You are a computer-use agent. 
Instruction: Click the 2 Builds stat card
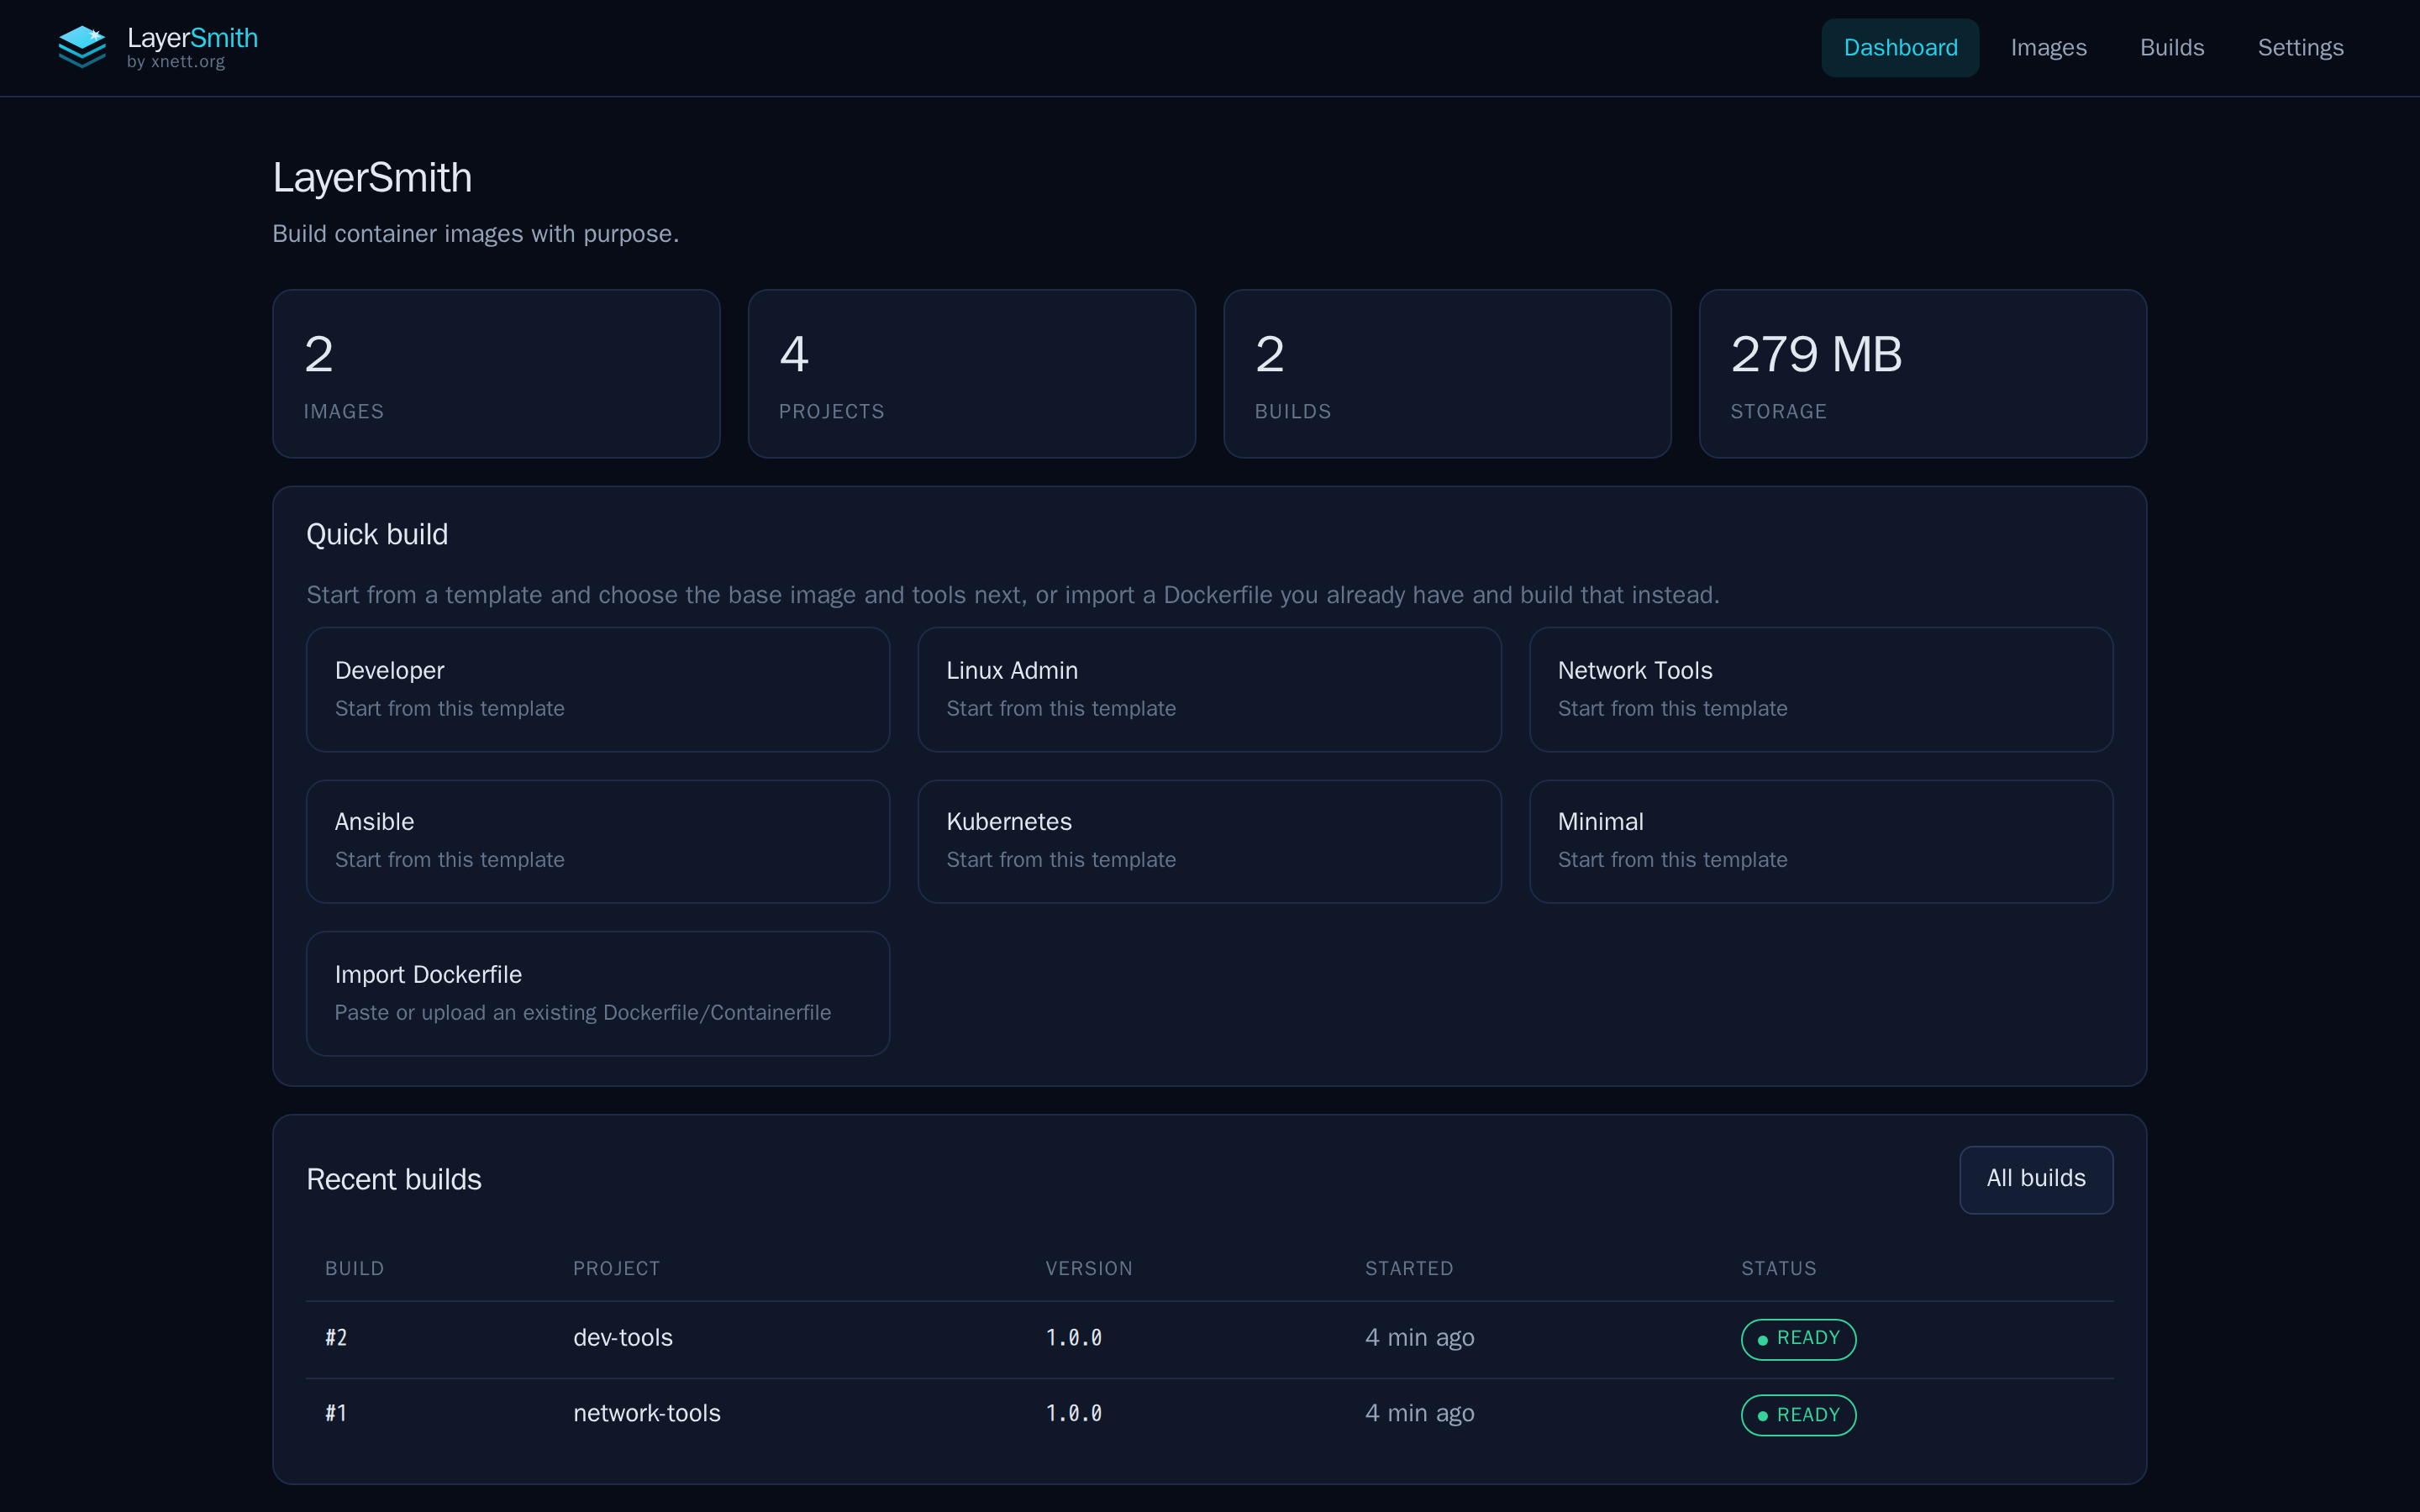click(1447, 374)
